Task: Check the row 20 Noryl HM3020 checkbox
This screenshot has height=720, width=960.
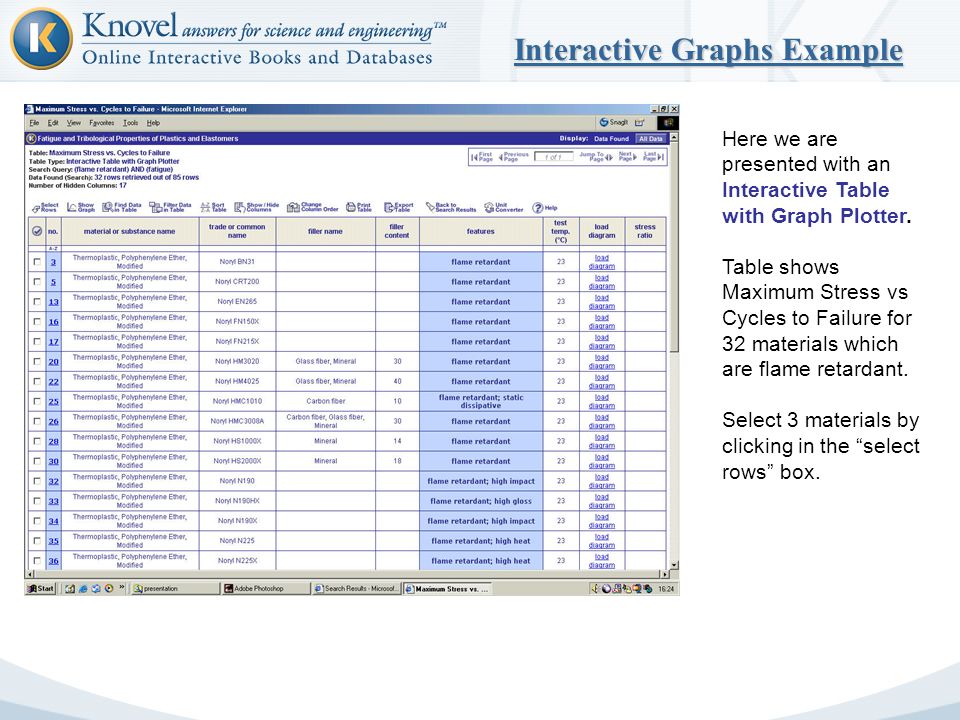Action: click(x=37, y=361)
